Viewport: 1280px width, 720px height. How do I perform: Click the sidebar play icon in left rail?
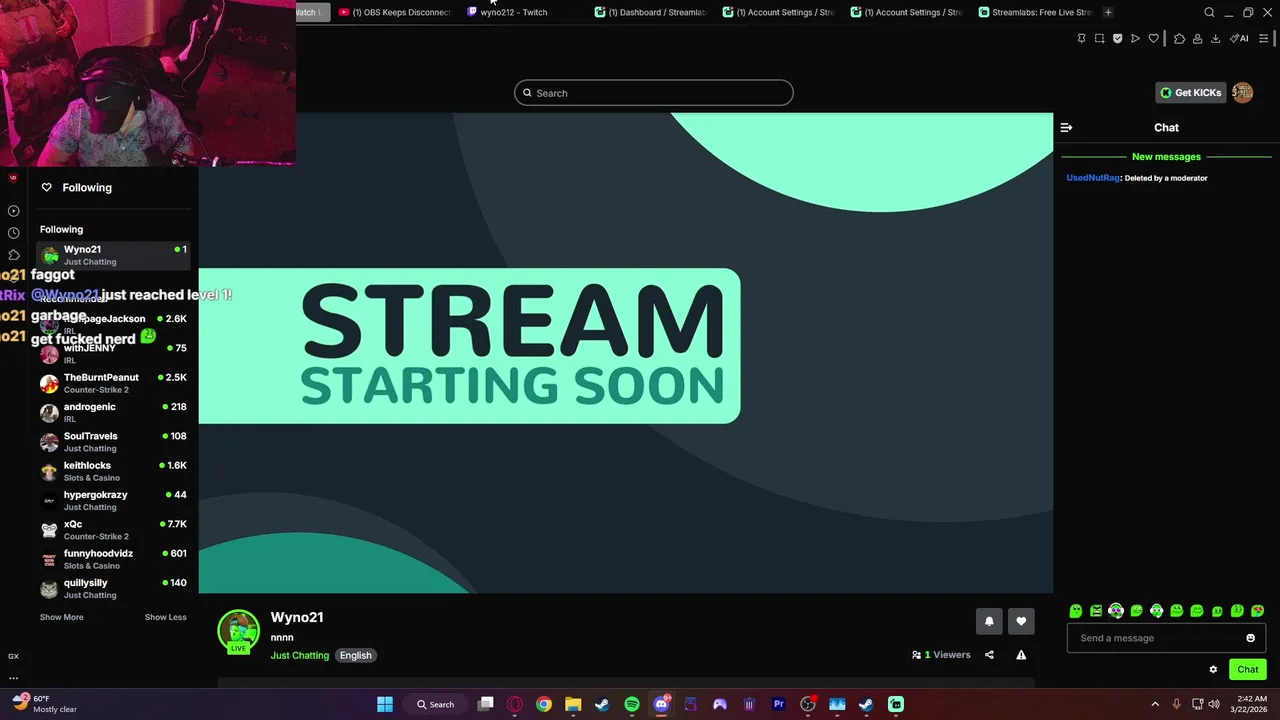click(13, 211)
